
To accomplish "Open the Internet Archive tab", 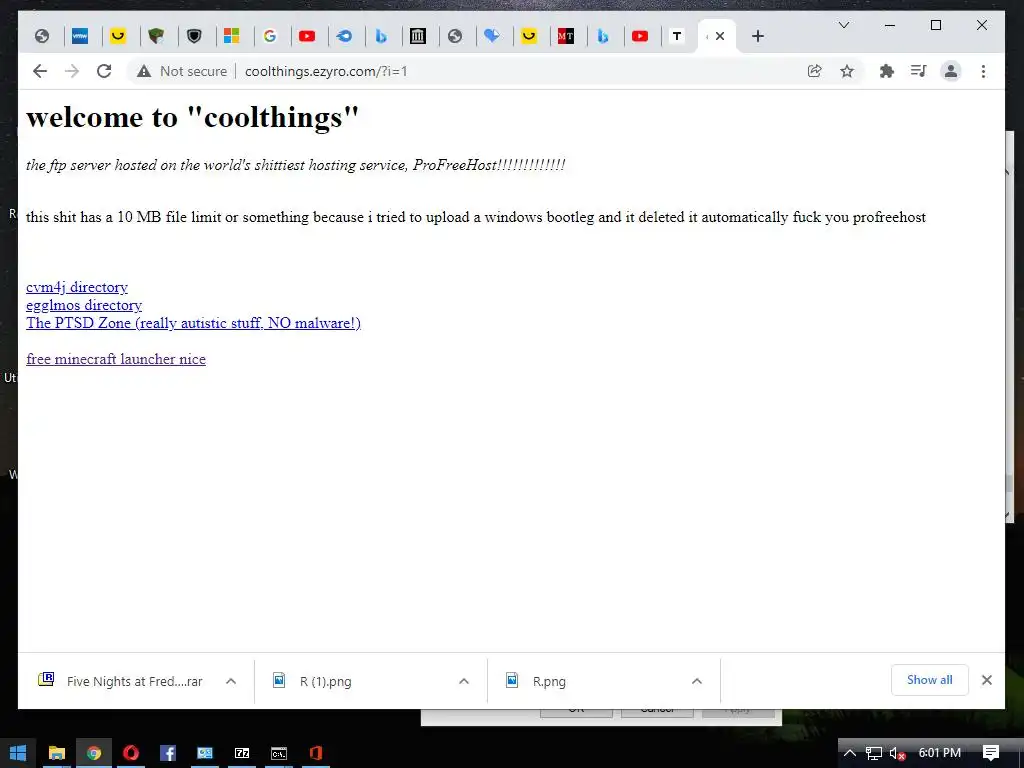I will (x=418, y=37).
